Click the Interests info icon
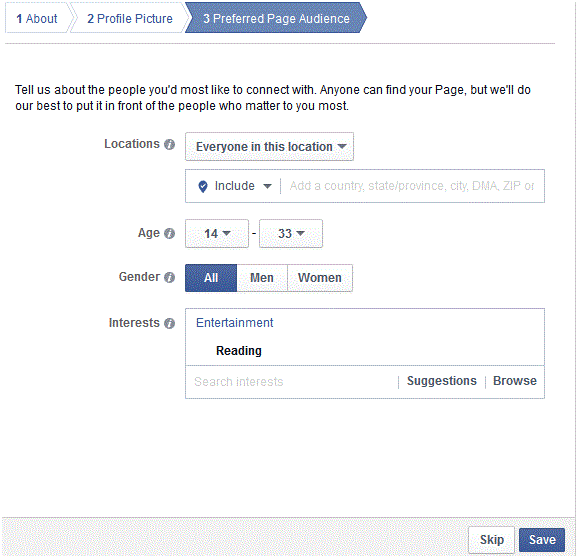 [x=169, y=323]
